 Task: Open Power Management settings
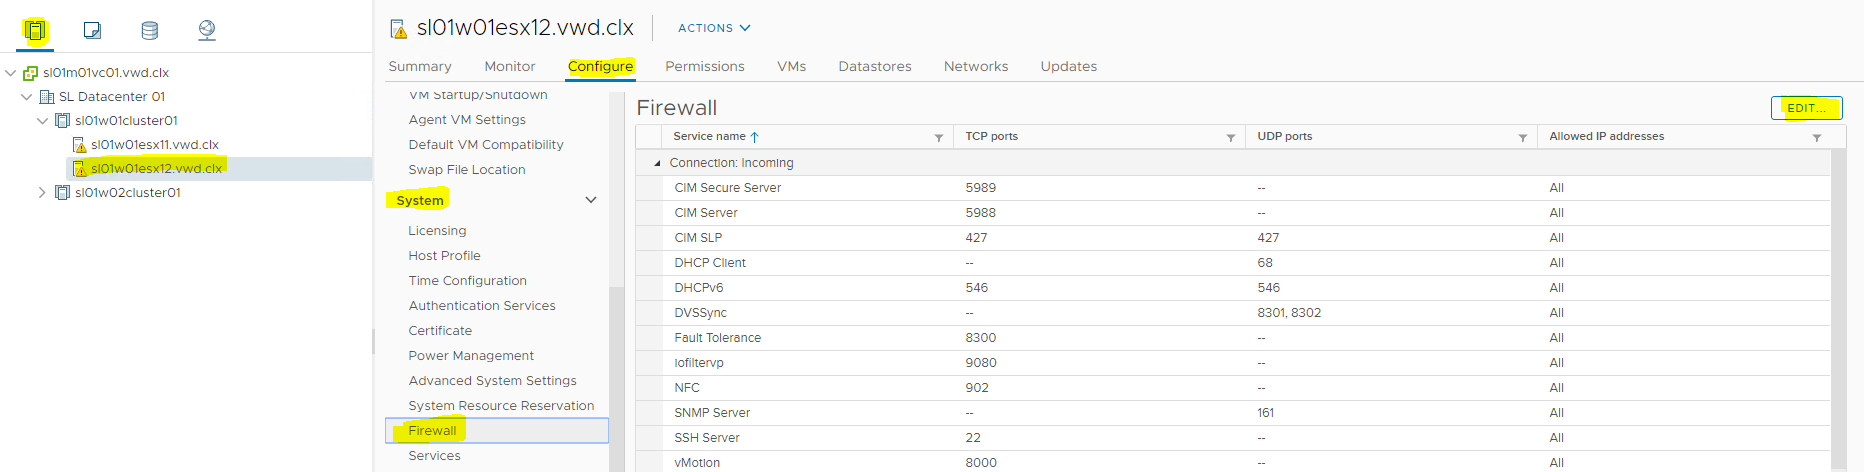471,356
